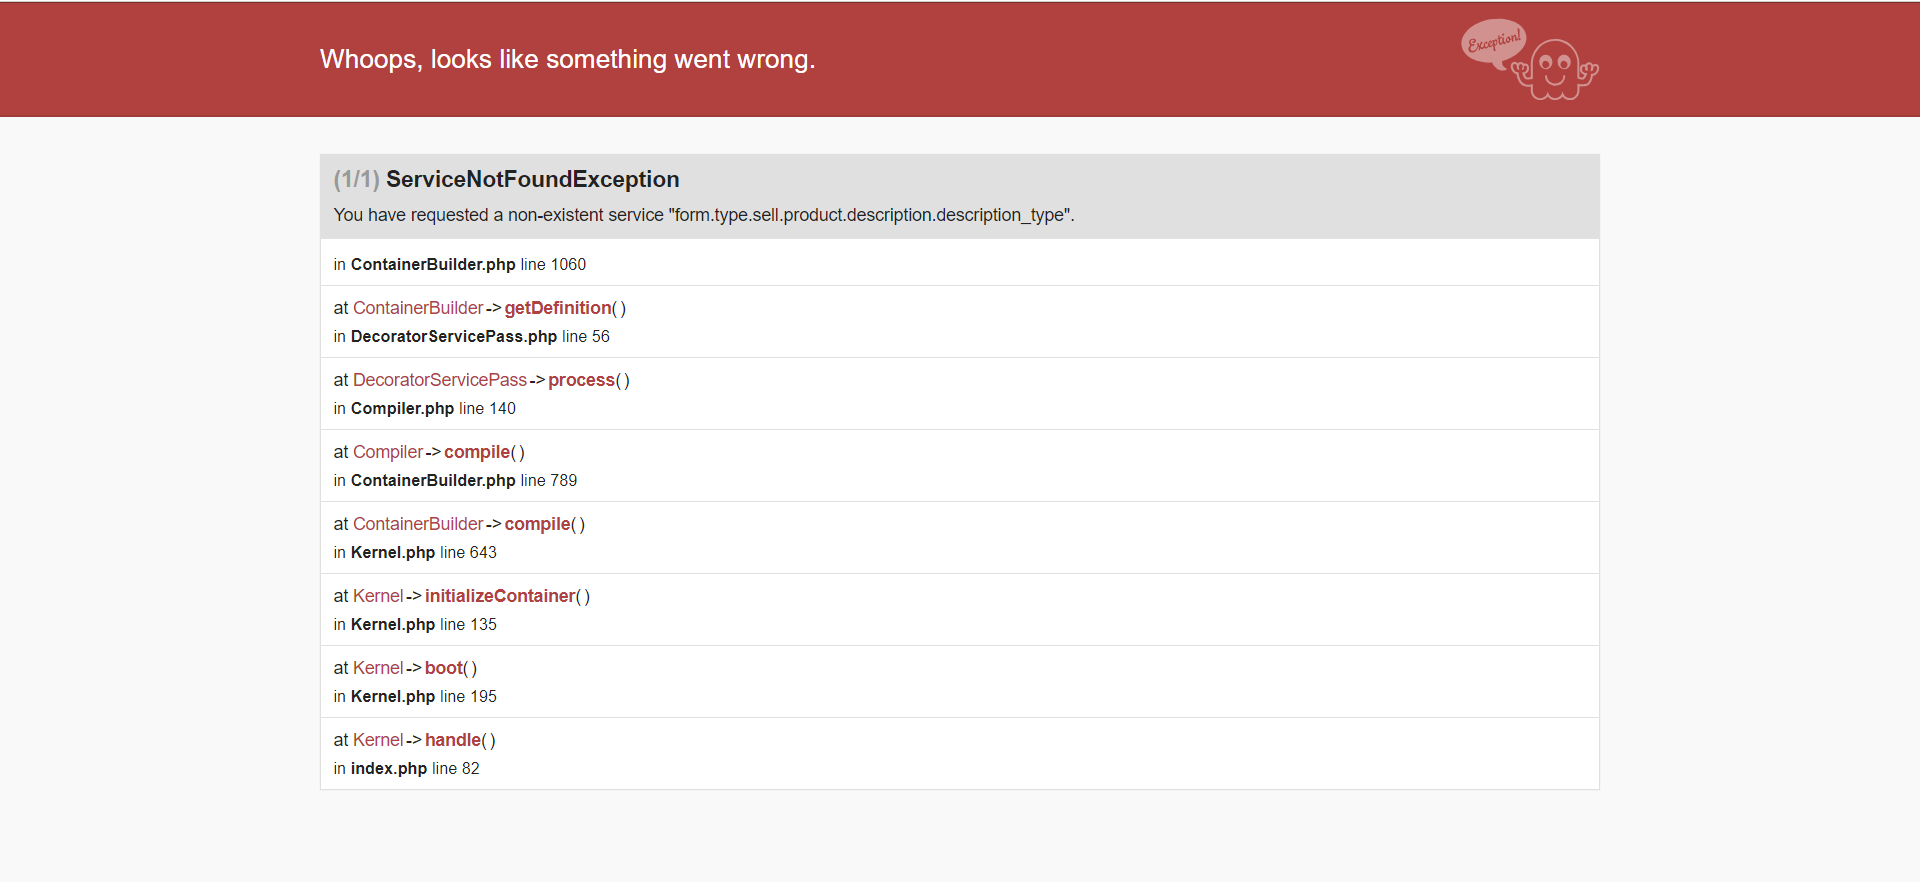Image resolution: width=1920 pixels, height=882 pixels.
Task: Click the Symfony exception ghost icon
Action: click(1555, 69)
